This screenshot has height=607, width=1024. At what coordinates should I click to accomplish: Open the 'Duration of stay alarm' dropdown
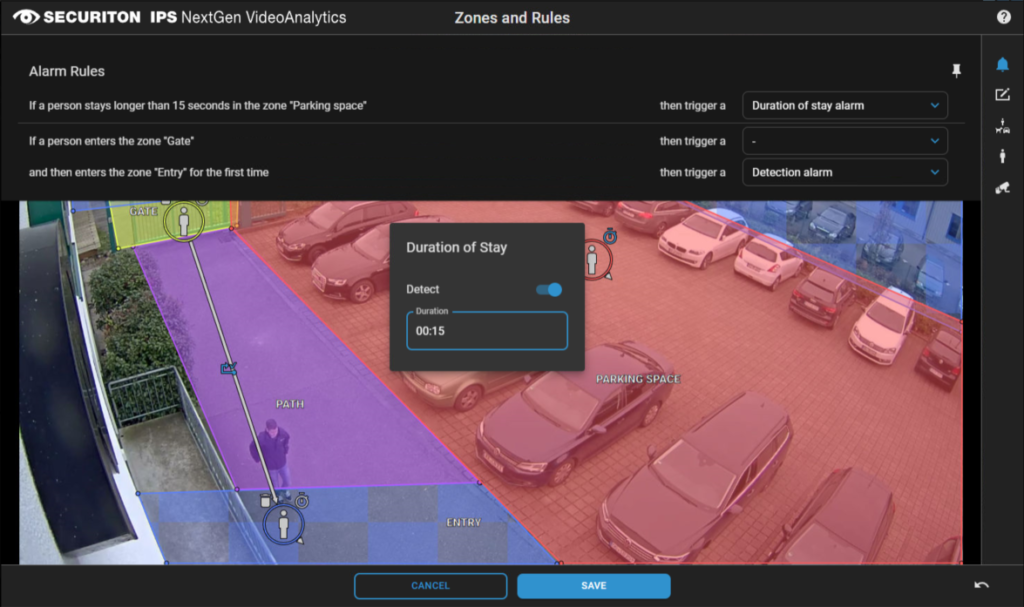pyautogui.click(x=845, y=105)
